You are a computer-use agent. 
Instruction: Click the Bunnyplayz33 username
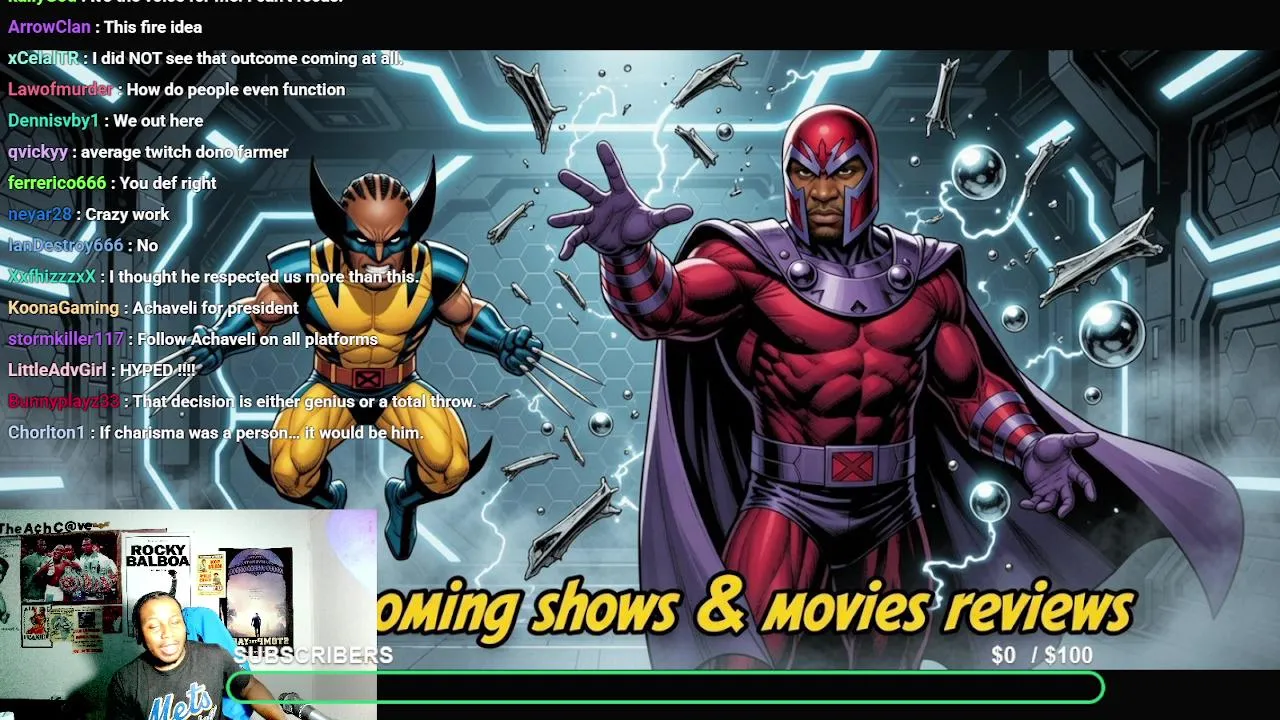click(63, 401)
